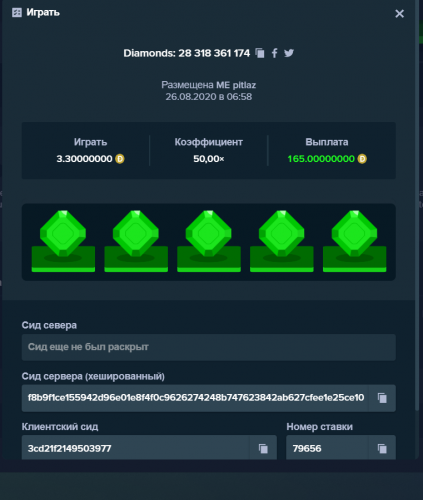Click the hashed server seed field
The width and height of the screenshot is (423, 500).
(x=195, y=398)
